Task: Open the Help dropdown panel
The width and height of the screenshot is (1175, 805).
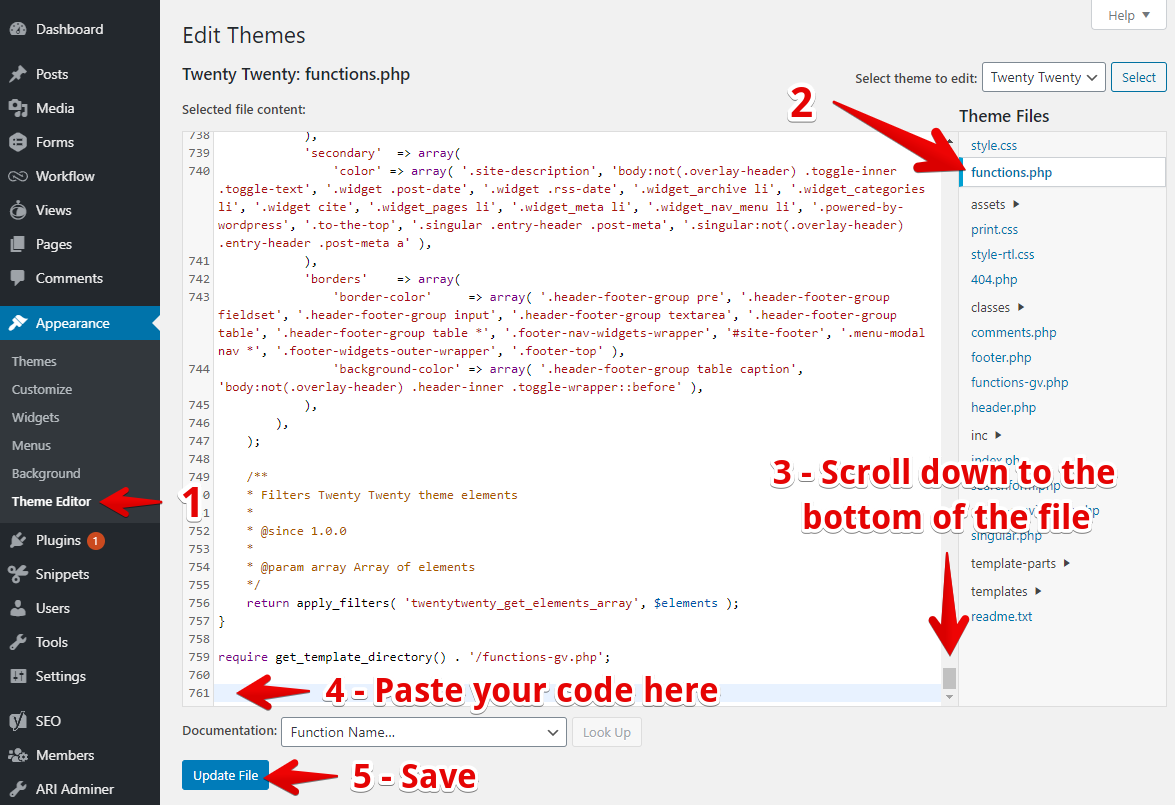Action: (1128, 15)
